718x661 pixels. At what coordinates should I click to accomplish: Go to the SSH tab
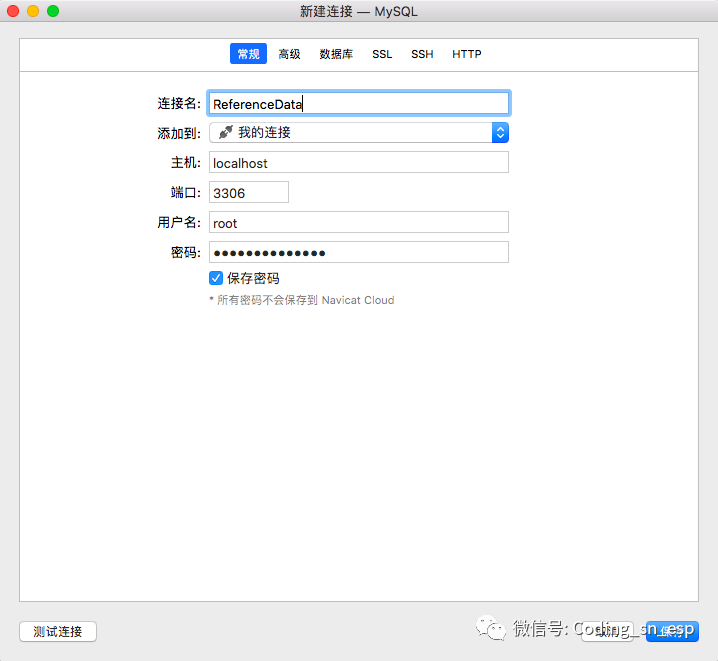pos(422,54)
